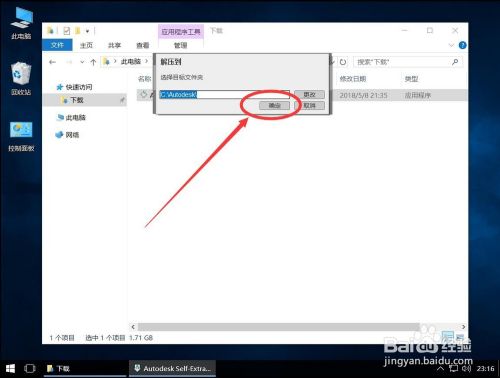This screenshot has width=500, height=378.
Task: Select the 管理 (Manage) ribbon tab
Action: [x=180, y=45]
